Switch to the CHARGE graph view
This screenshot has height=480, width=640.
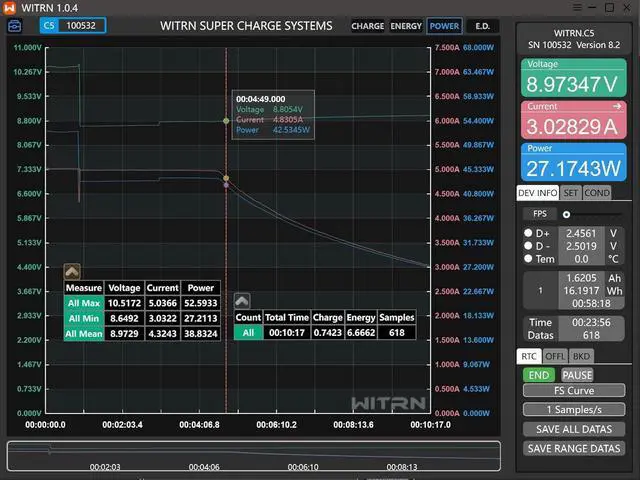[367, 26]
